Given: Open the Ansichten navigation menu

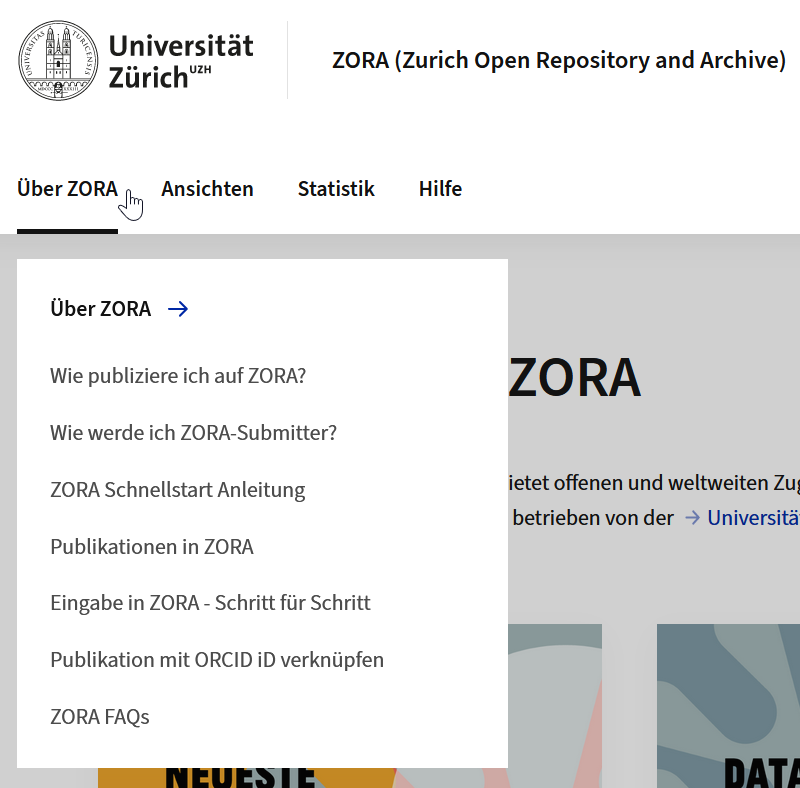Looking at the screenshot, I should (207, 189).
